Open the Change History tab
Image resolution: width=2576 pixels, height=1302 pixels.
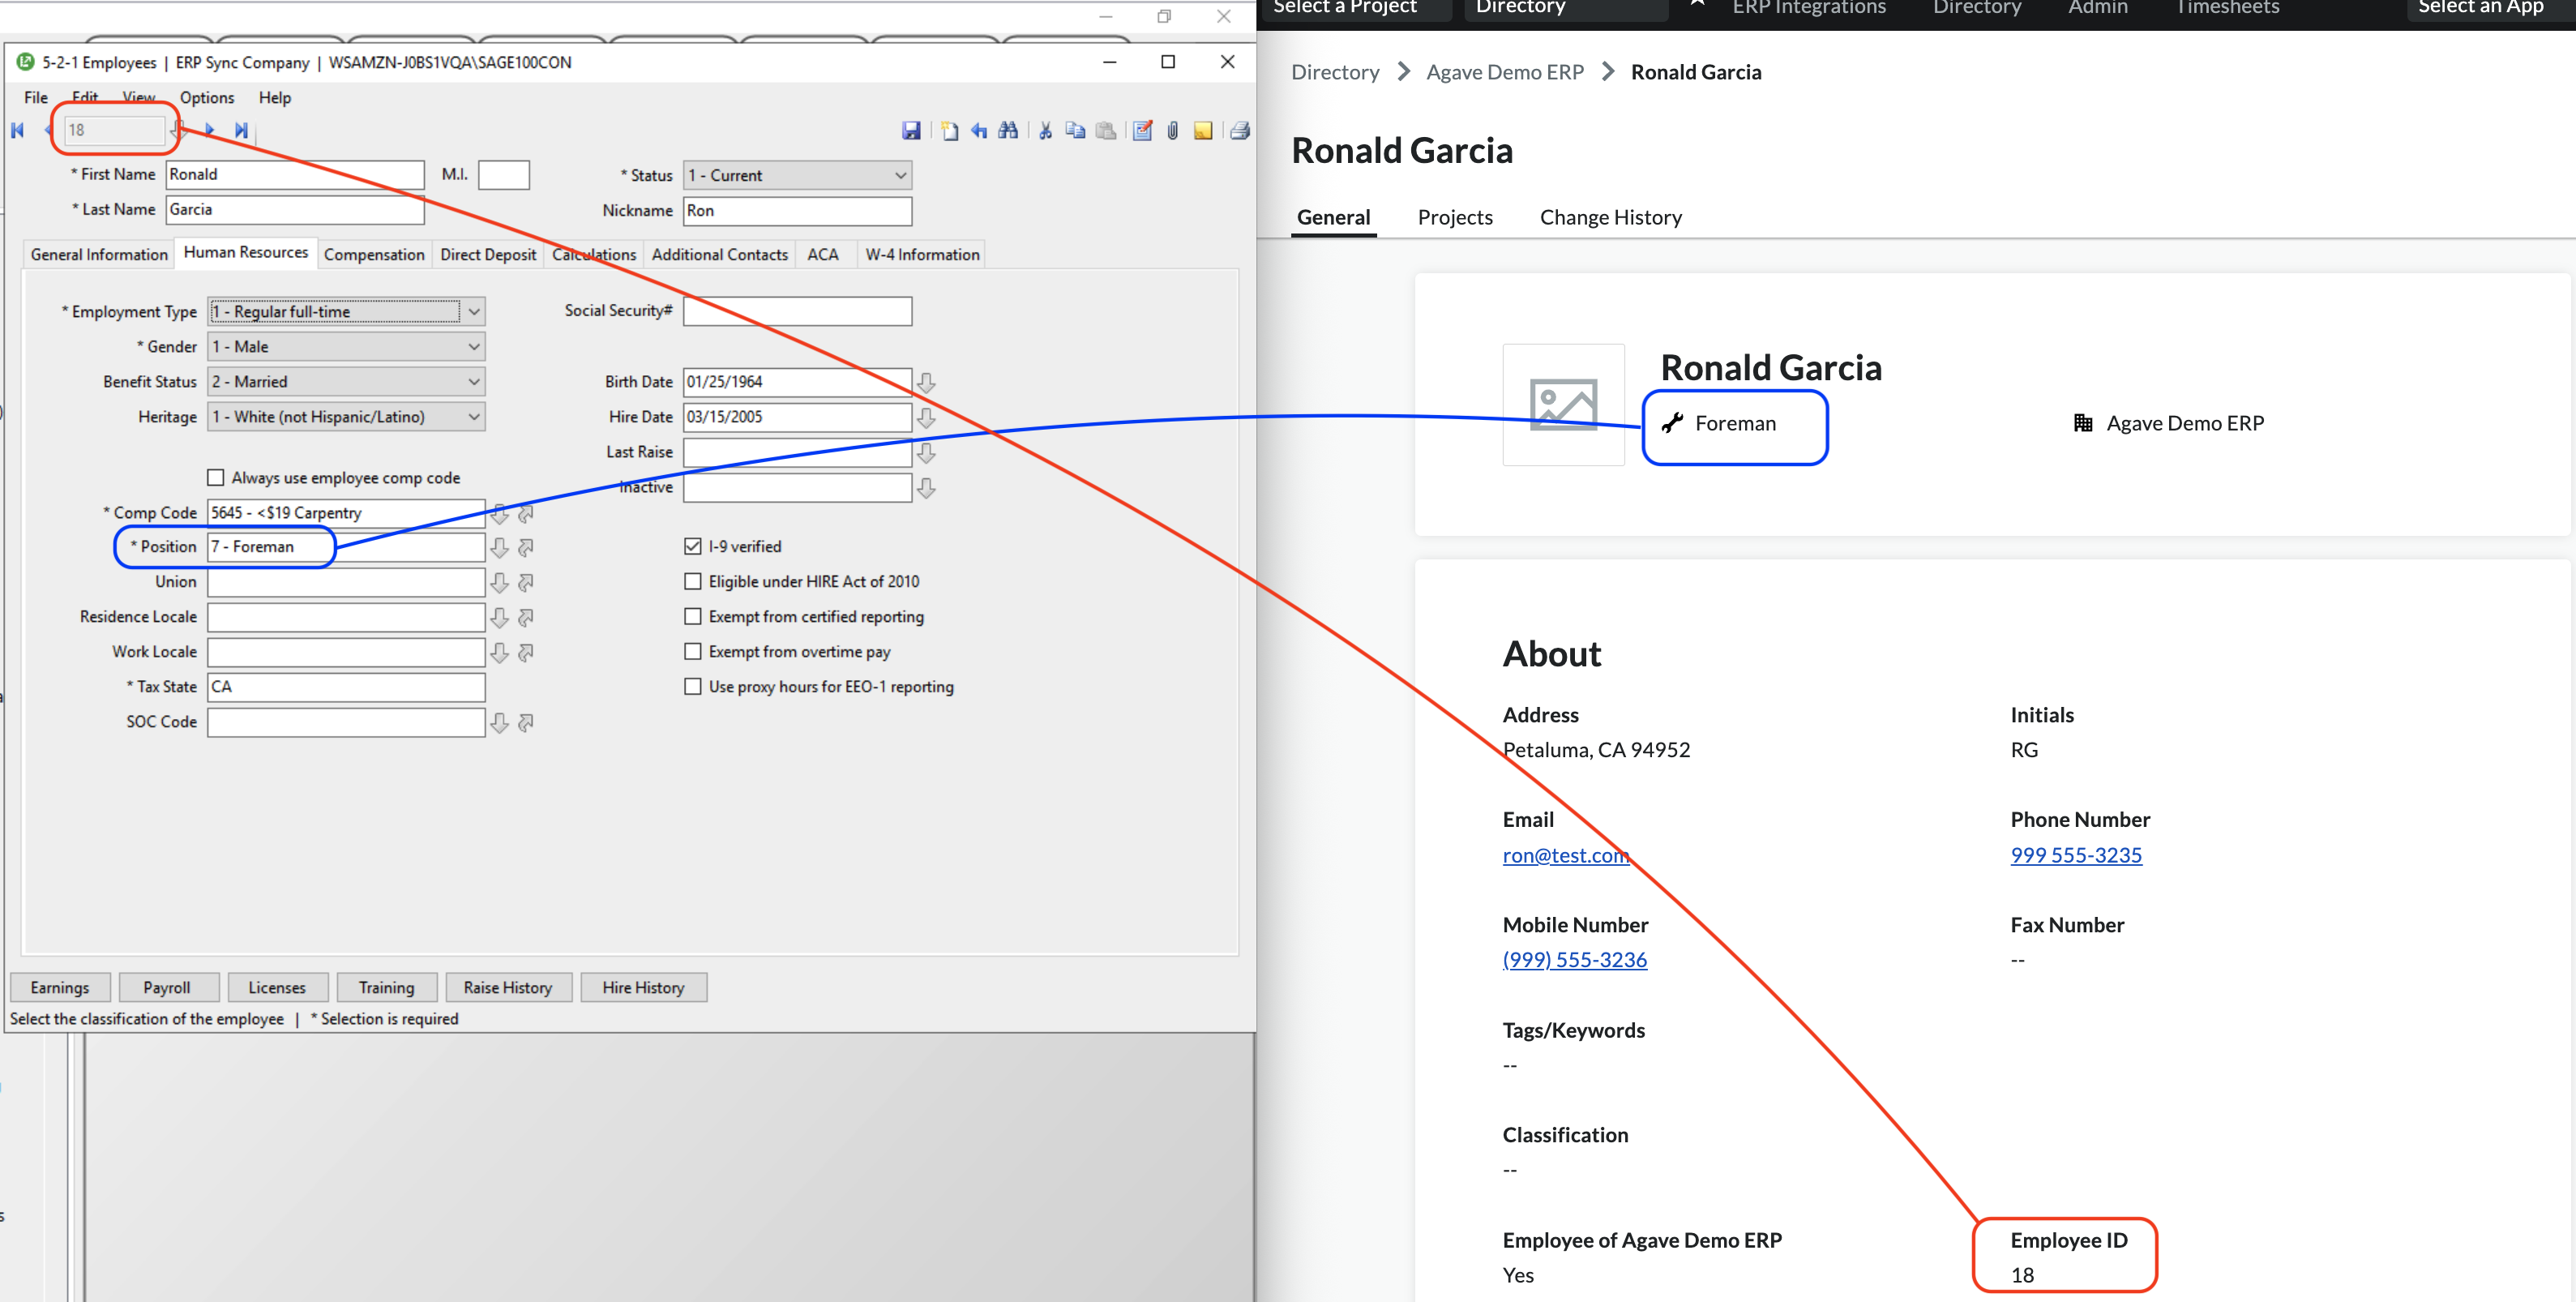tap(1610, 217)
